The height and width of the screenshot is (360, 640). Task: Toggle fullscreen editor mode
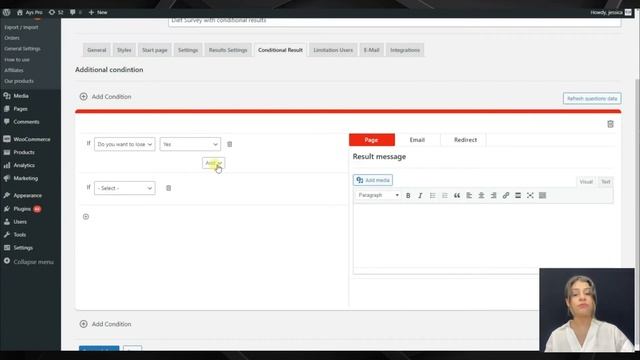[530, 196]
